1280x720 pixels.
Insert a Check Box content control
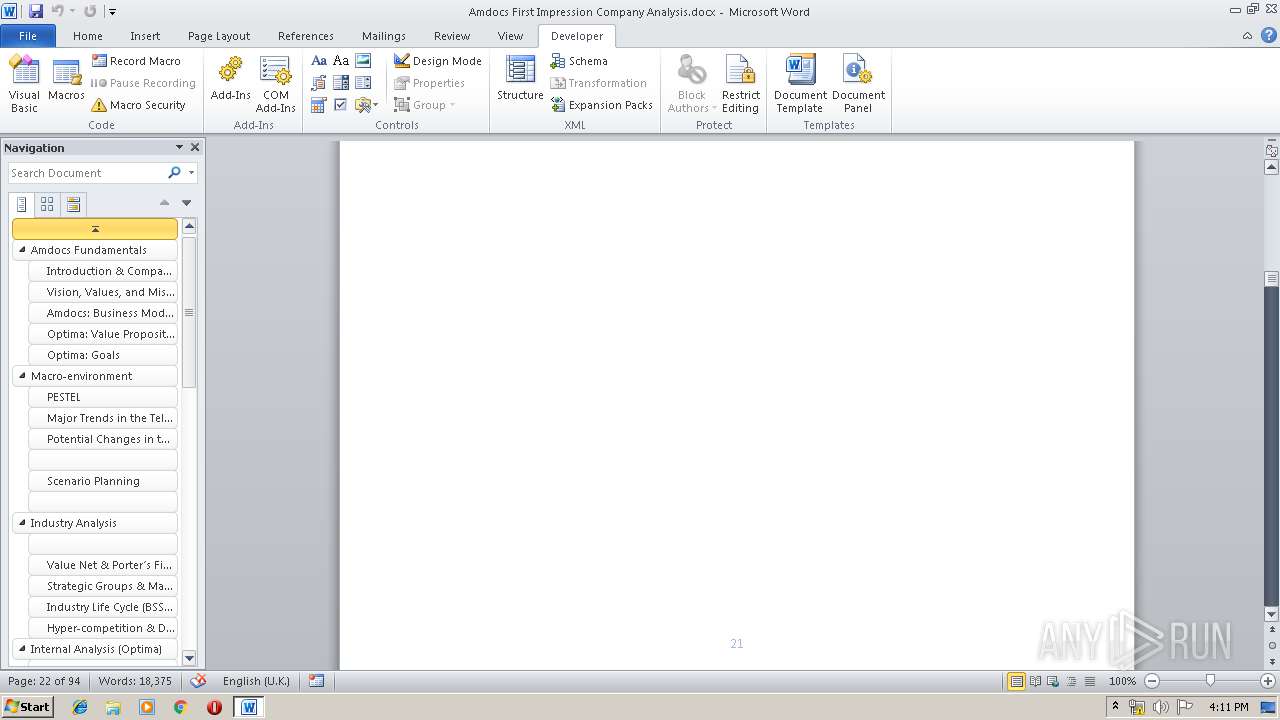(x=341, y=105)
